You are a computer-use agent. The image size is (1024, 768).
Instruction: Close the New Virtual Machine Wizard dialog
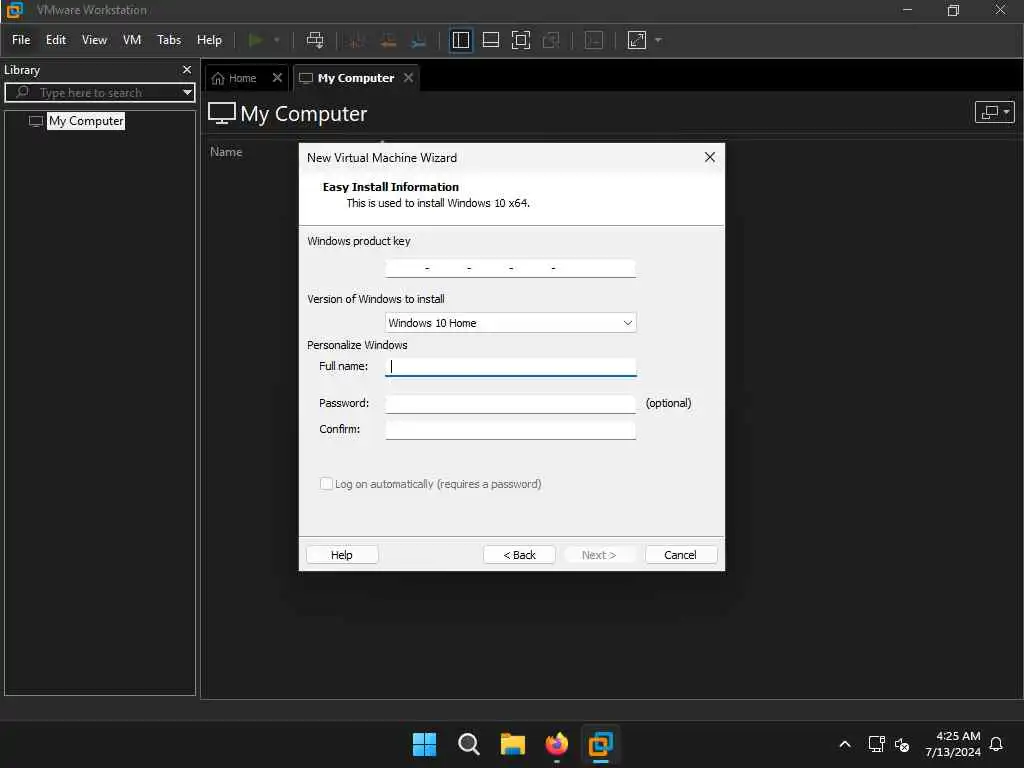[x=710, y=157]
